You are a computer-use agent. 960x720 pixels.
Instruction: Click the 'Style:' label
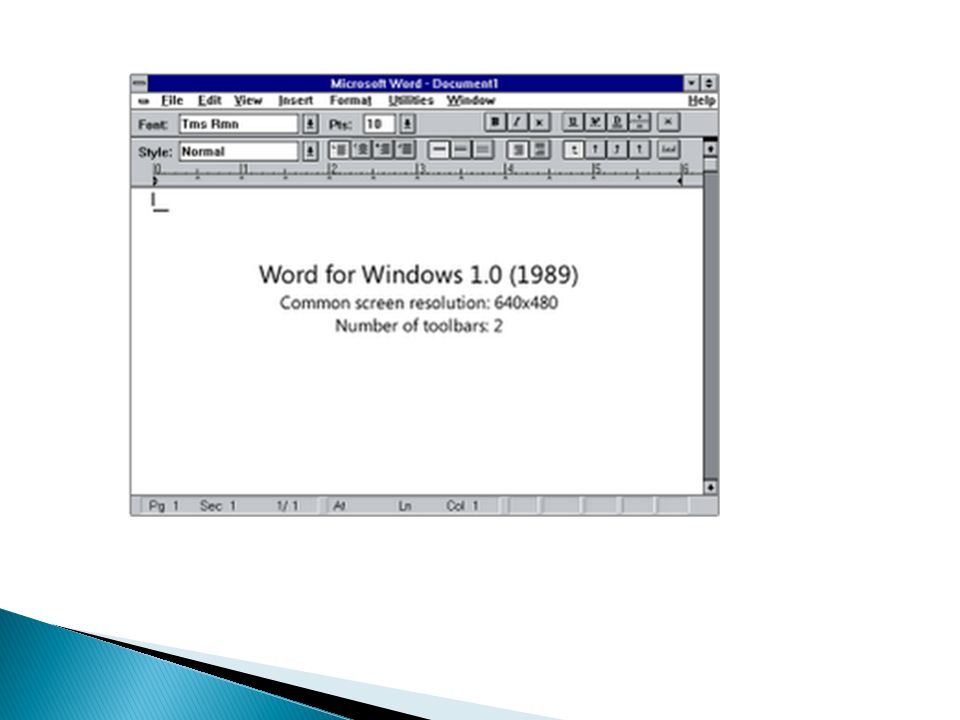[x=156, y=152]
